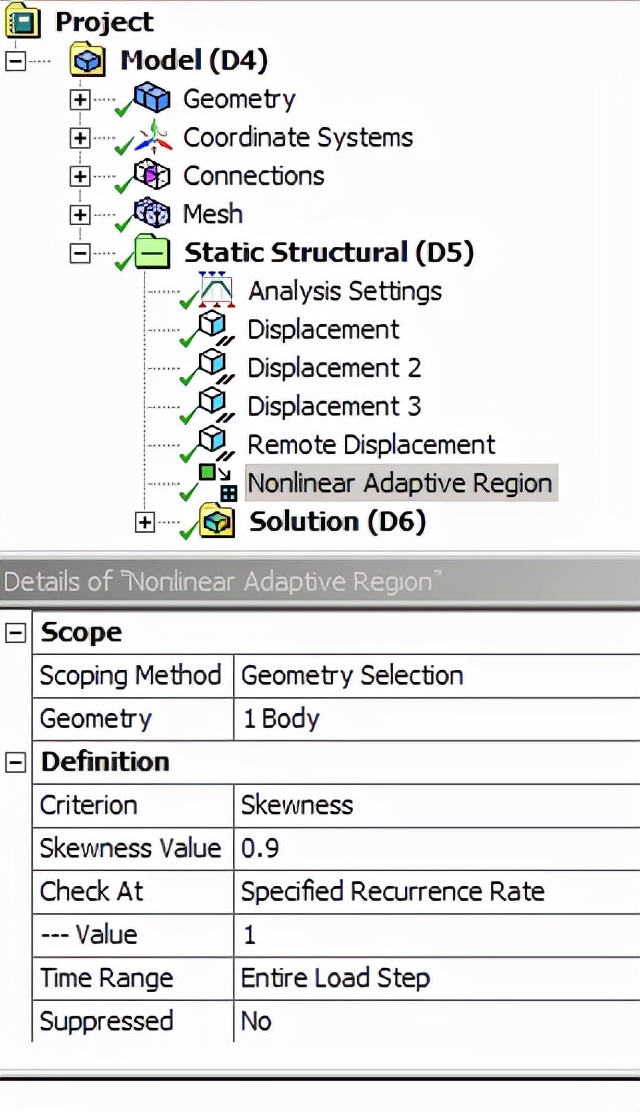Collapse the Scope section in Details
The height and width of the screenshot is (1112, 640).
[x=15, y=633]
